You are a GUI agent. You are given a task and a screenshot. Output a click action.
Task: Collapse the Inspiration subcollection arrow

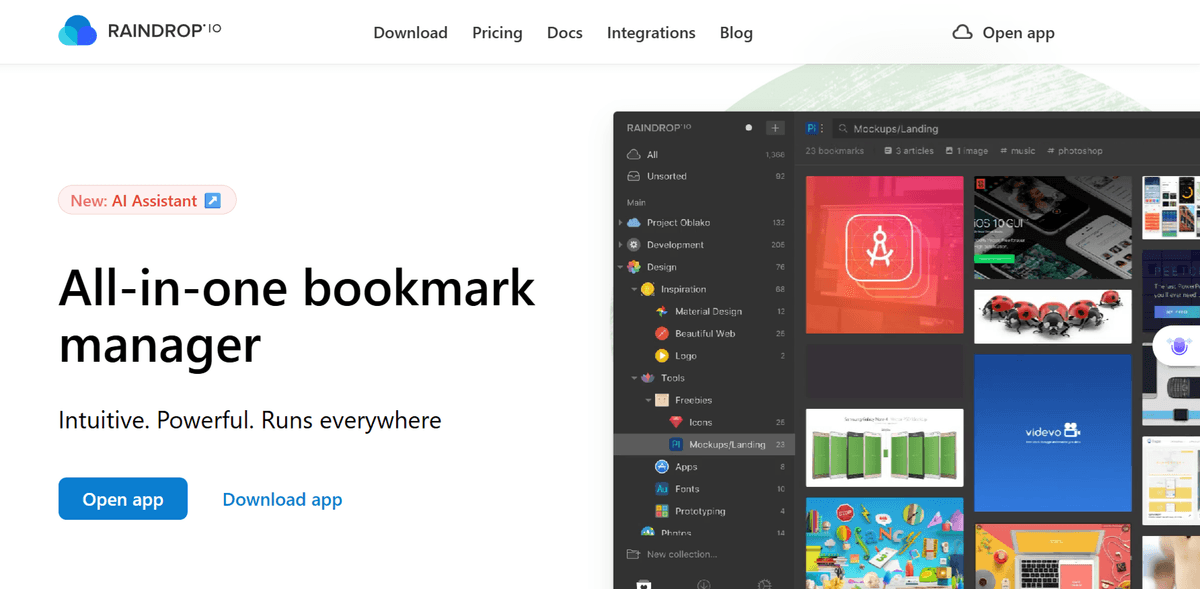[634, 289]
